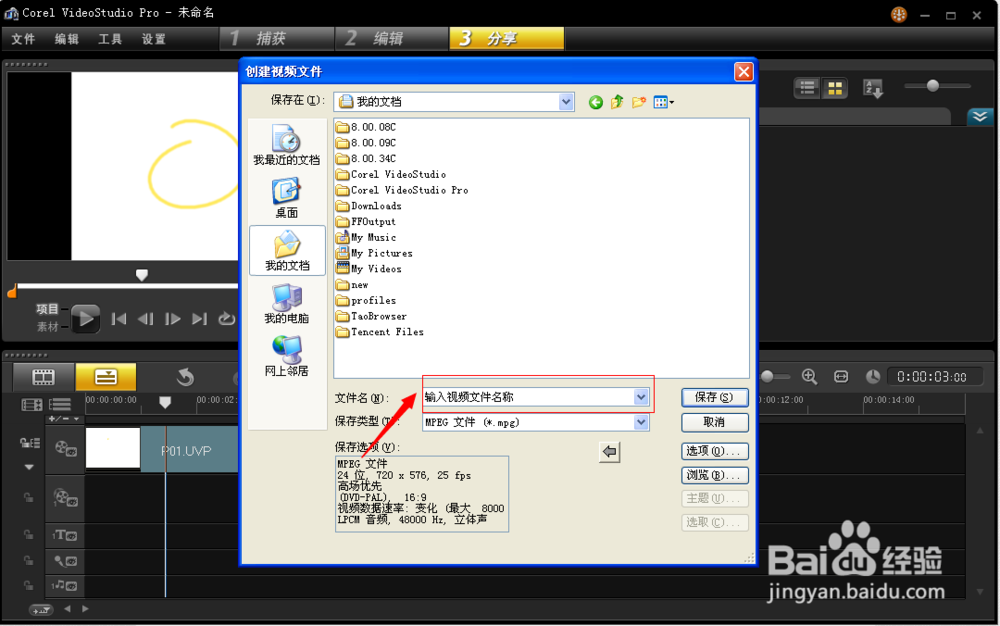Show all visible tracks icon

pyautogui.click(x=32, y=404)
